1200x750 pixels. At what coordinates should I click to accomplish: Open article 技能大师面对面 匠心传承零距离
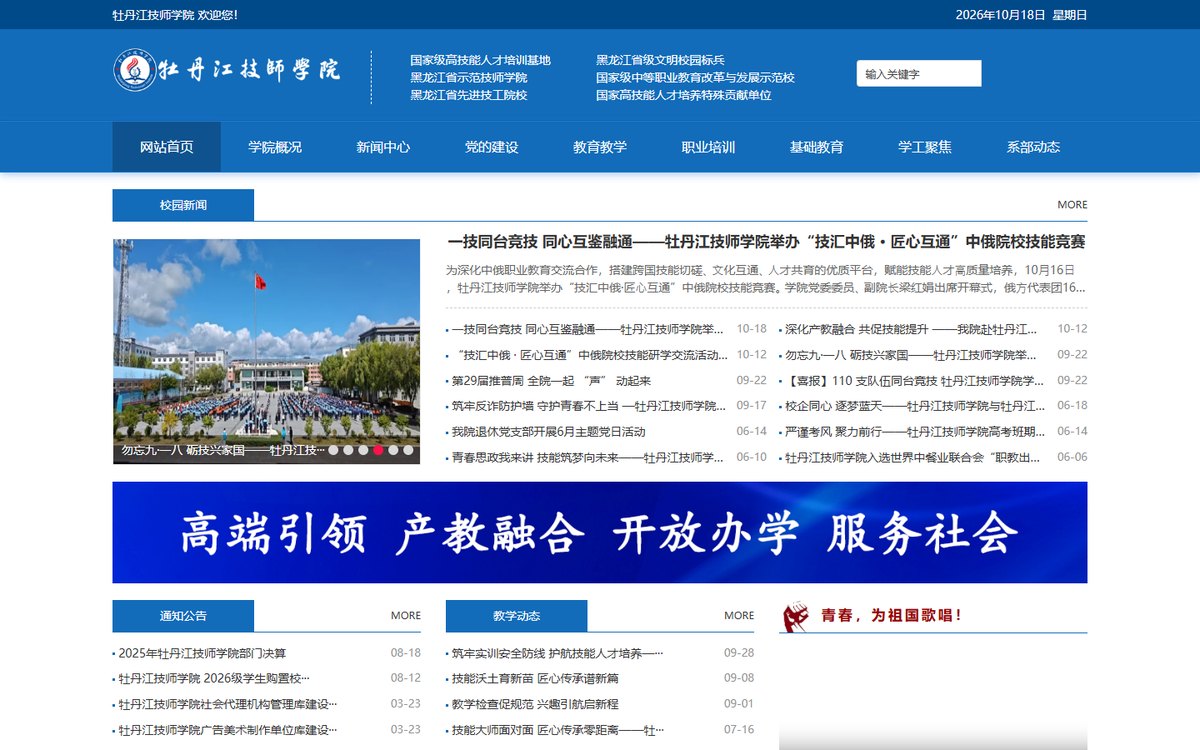(556, 730)
